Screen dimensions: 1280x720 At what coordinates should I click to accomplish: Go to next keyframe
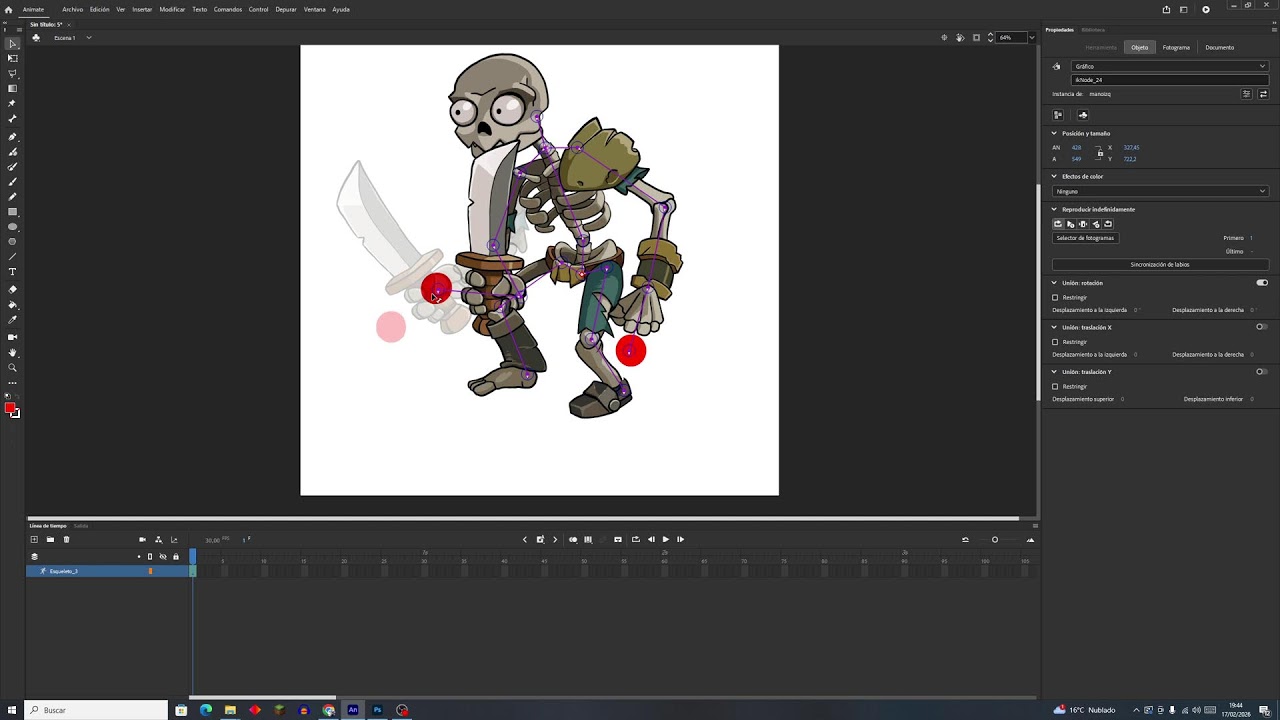(x=555, y=540)
